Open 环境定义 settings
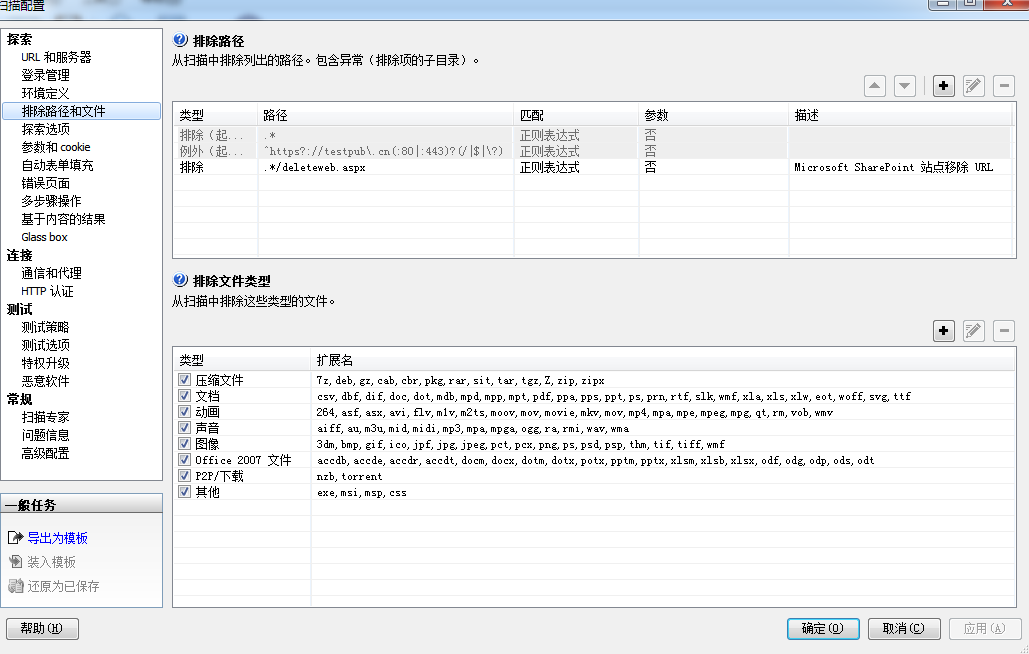Image resolution: width=1029 pixels, height=654 pixels. coord(45,93)
